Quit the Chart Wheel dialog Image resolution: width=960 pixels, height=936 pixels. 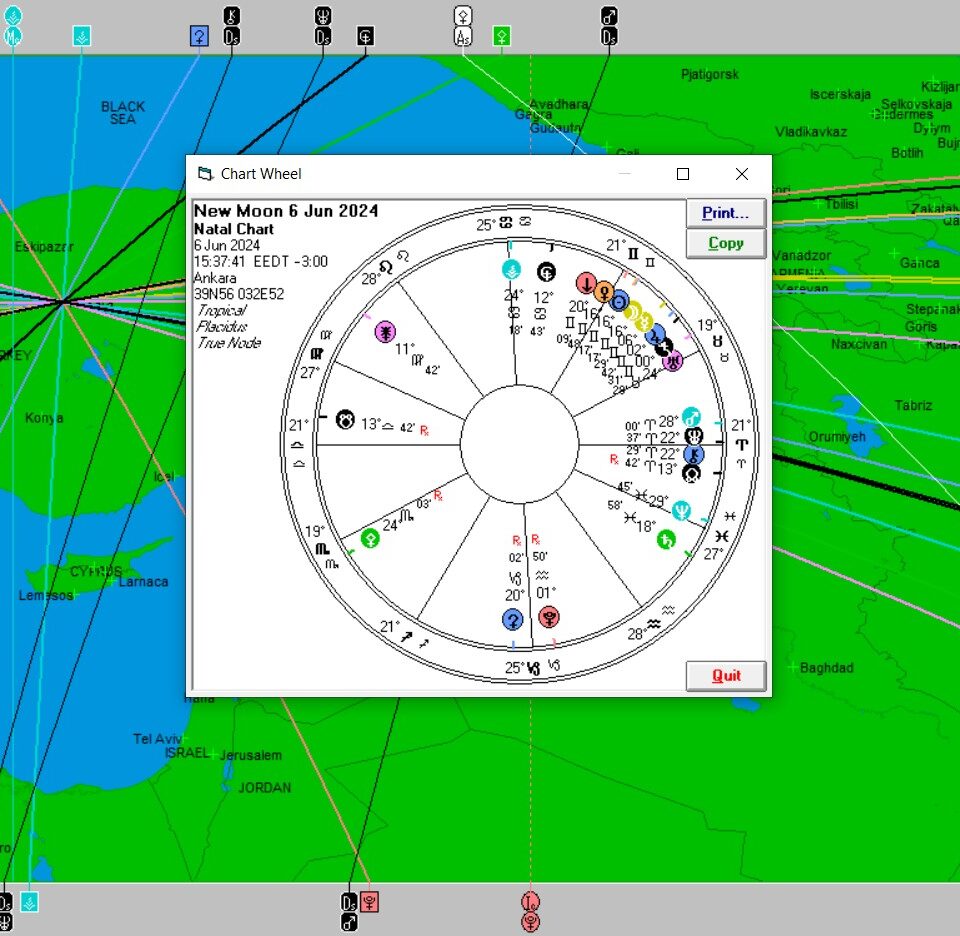[726, 675]
